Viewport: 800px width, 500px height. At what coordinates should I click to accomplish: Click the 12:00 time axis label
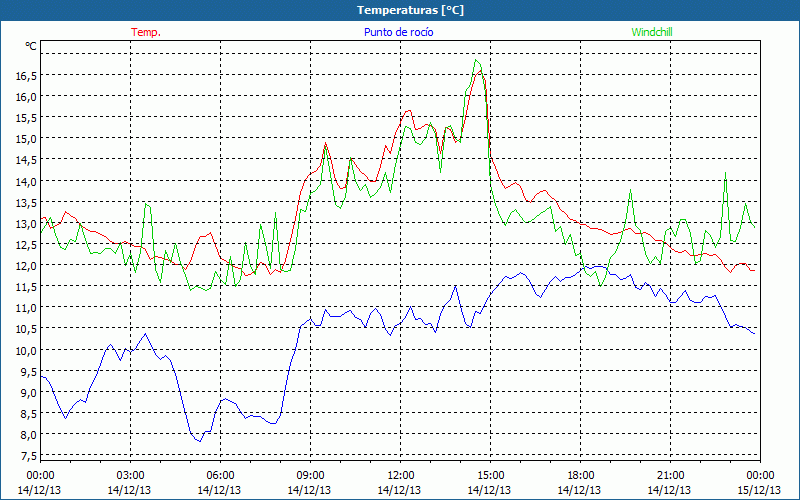coord(401,475)
